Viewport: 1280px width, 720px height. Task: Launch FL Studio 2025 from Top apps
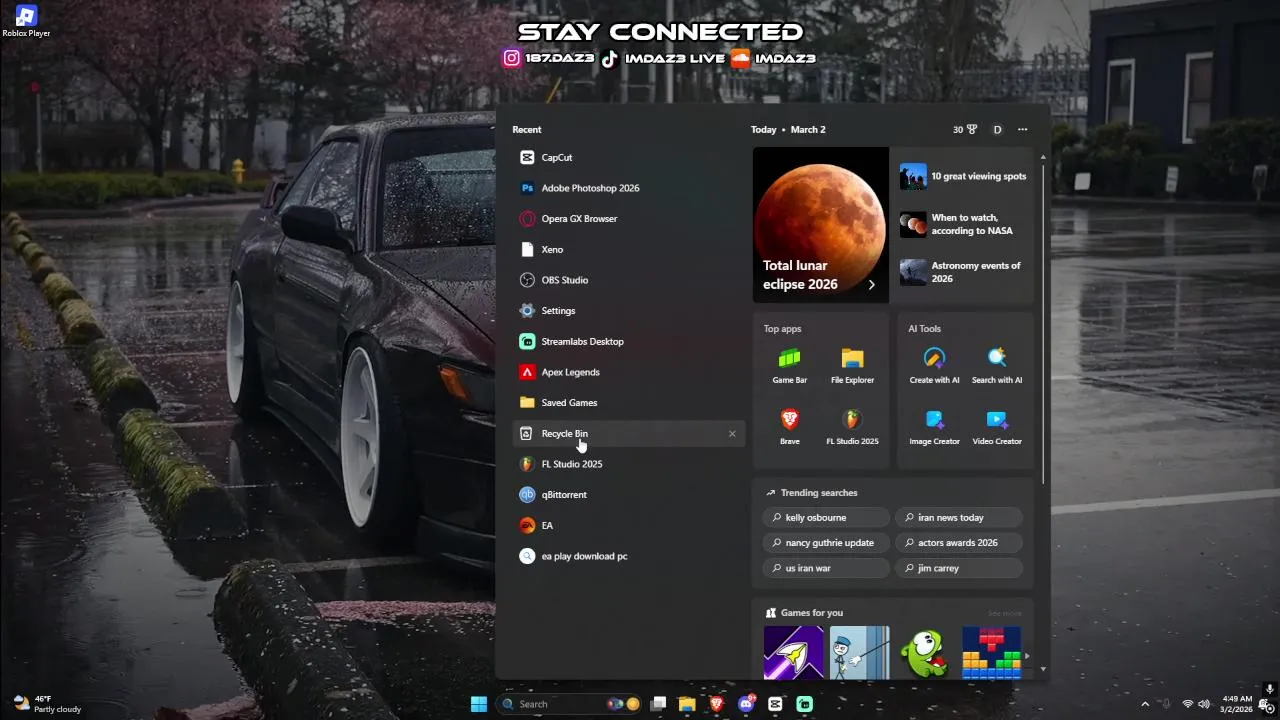point(852,427)
